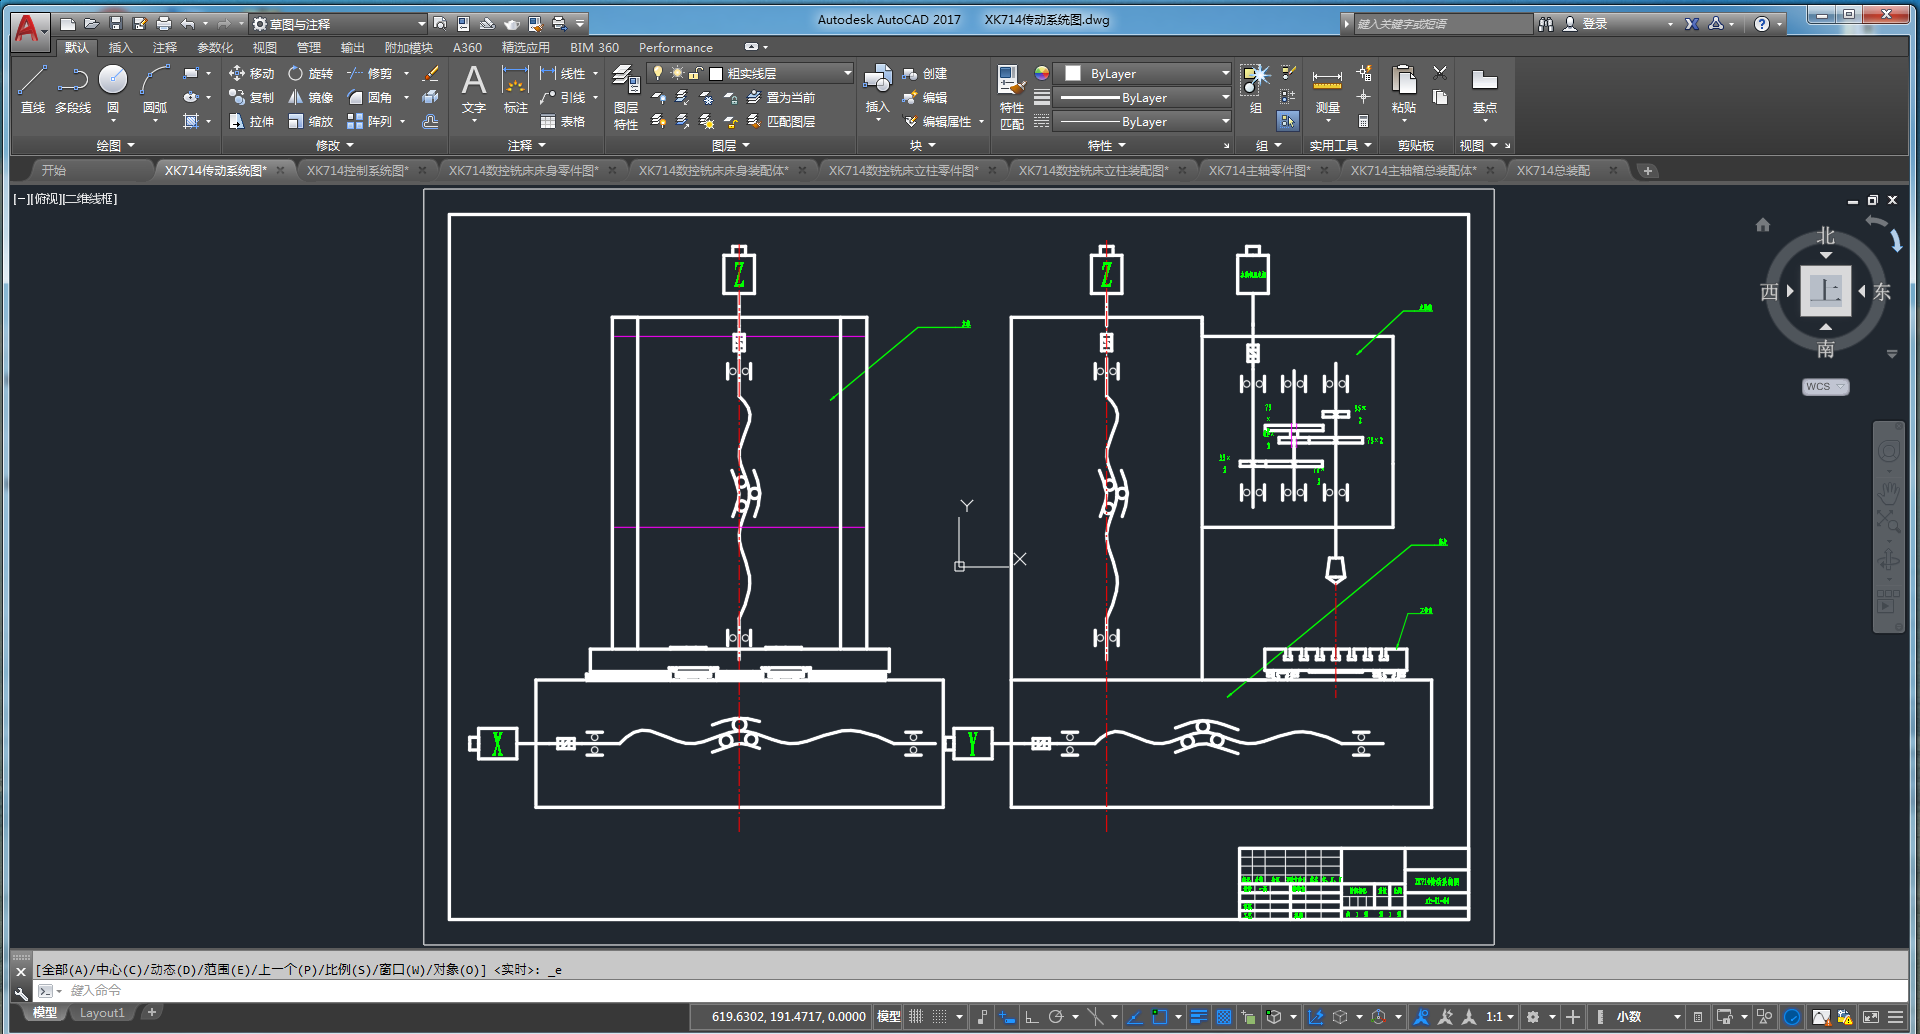This screenshot has width=1920, height=1034.
Task: Toggle 2D object snap in status bar
Action: coord(1159,1017)
